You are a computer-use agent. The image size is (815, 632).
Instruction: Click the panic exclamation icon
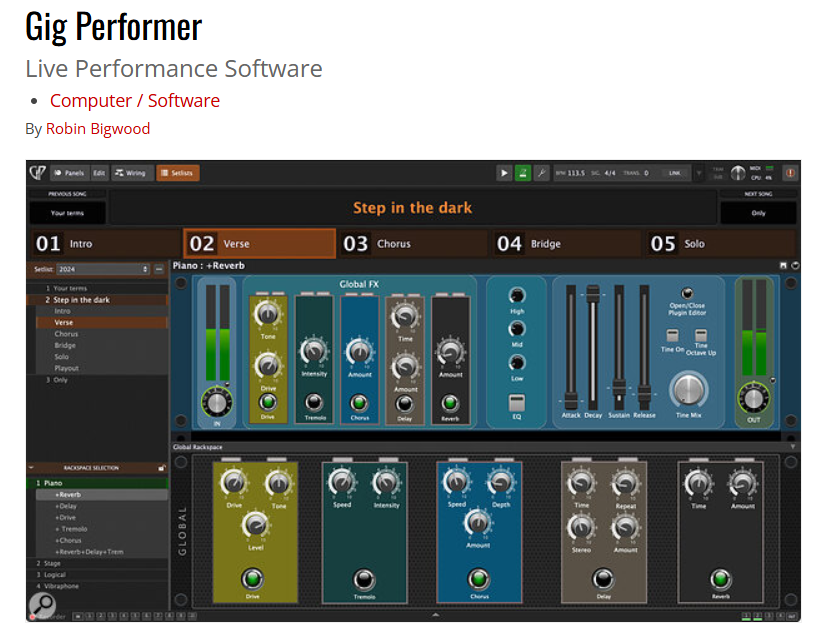(x=788, y=172)
